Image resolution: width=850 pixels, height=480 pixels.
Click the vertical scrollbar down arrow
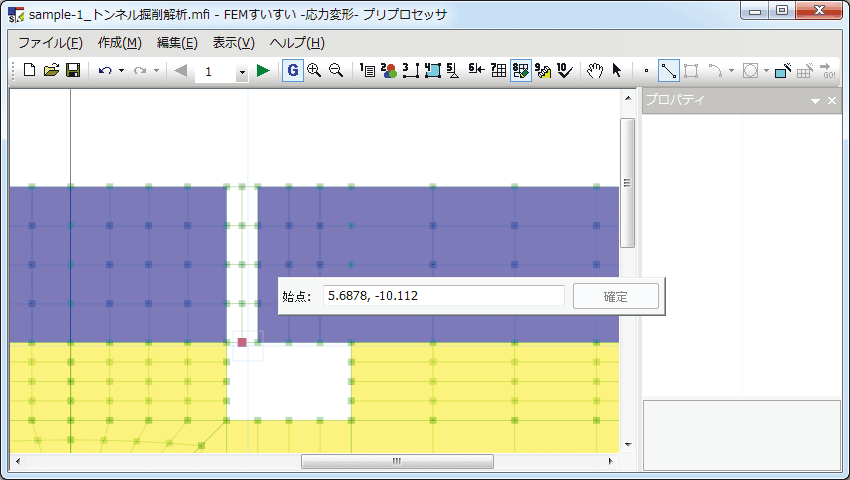(x=628, y=445)
